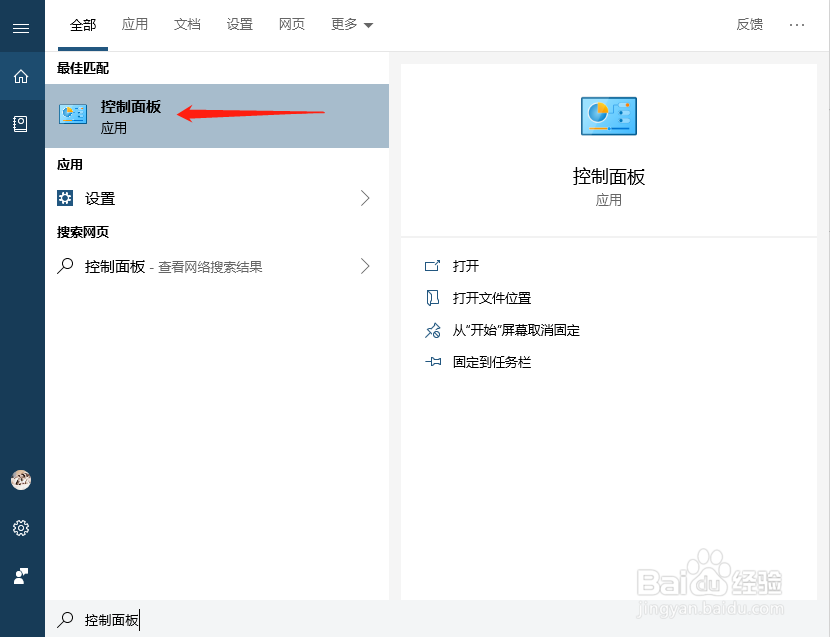The width and height of the screenshot is (830, 637).
Task: Click the 固定到任务栏 pin icon
Action: (x=433, y=362)
